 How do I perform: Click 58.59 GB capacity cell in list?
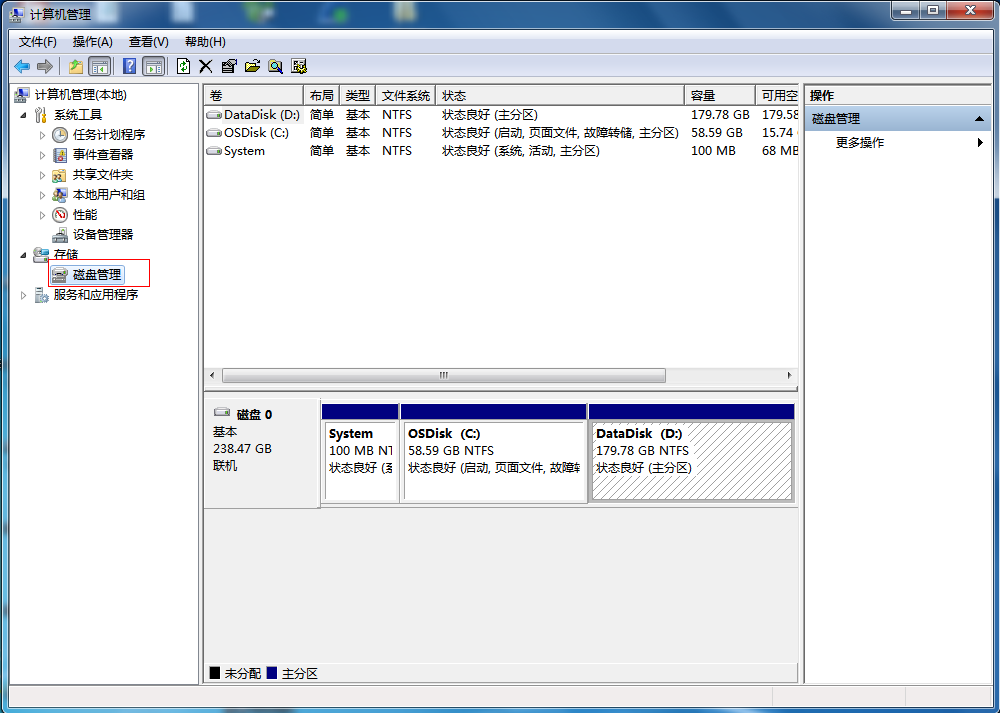point(717,133)
